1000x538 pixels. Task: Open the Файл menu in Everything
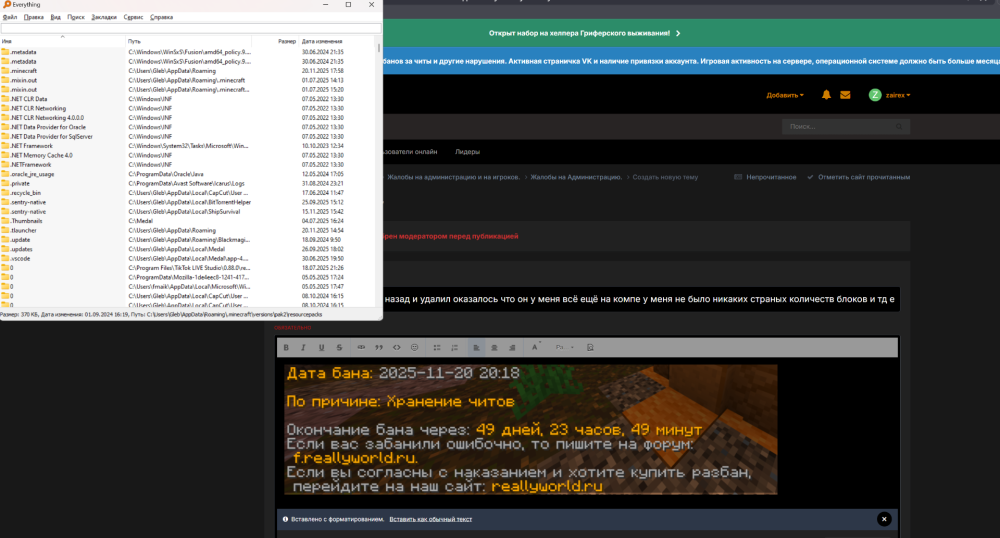coord(10,17)
